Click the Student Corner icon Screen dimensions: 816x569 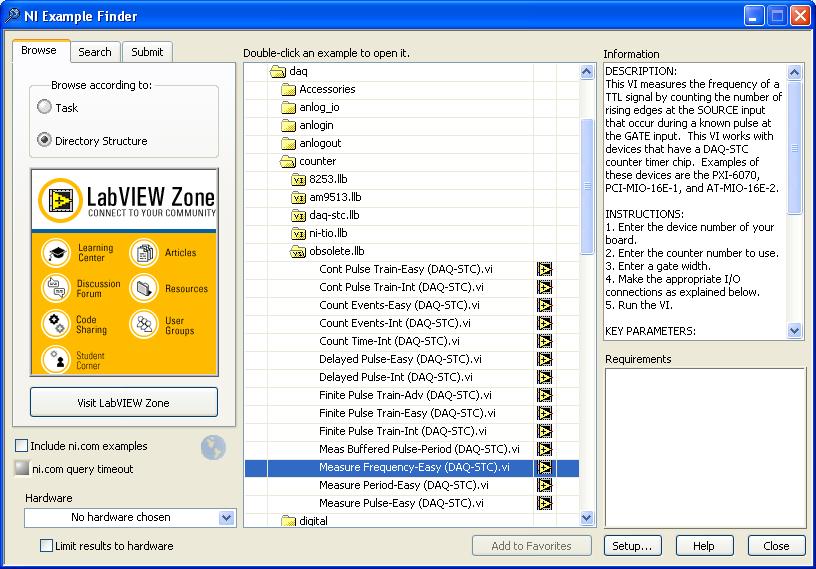tap(56, 359)
